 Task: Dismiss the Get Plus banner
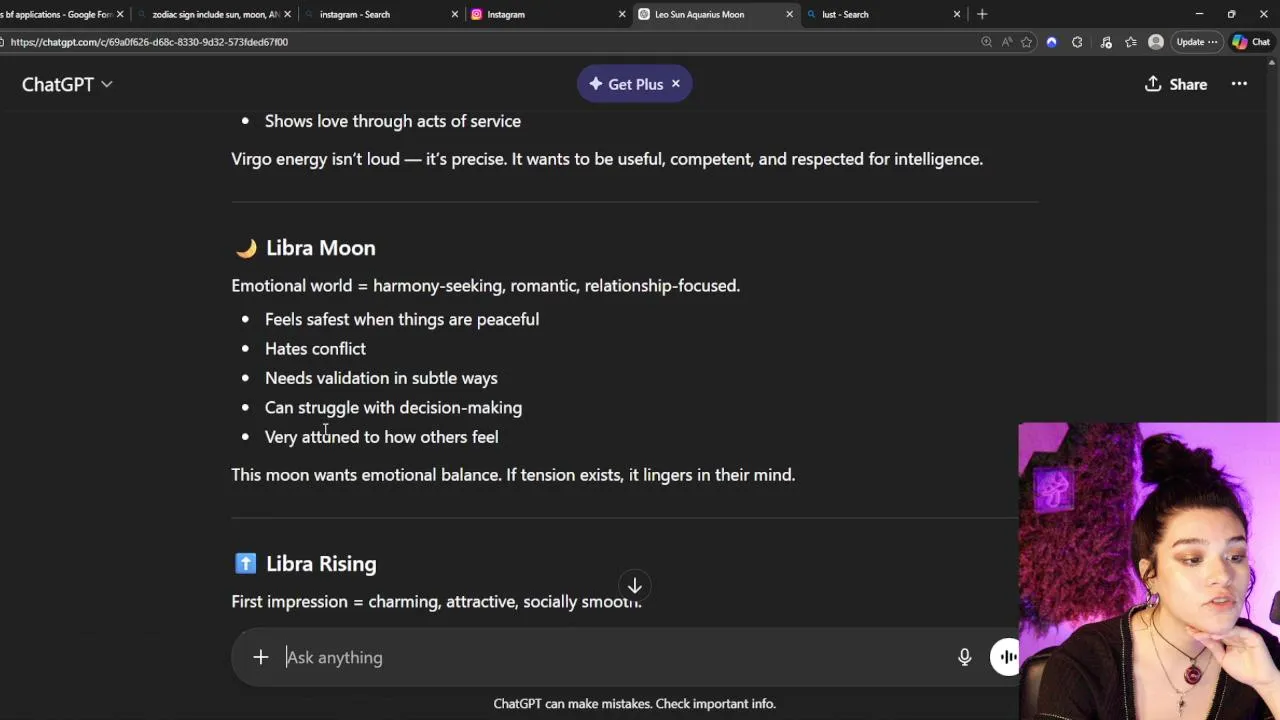676,84
